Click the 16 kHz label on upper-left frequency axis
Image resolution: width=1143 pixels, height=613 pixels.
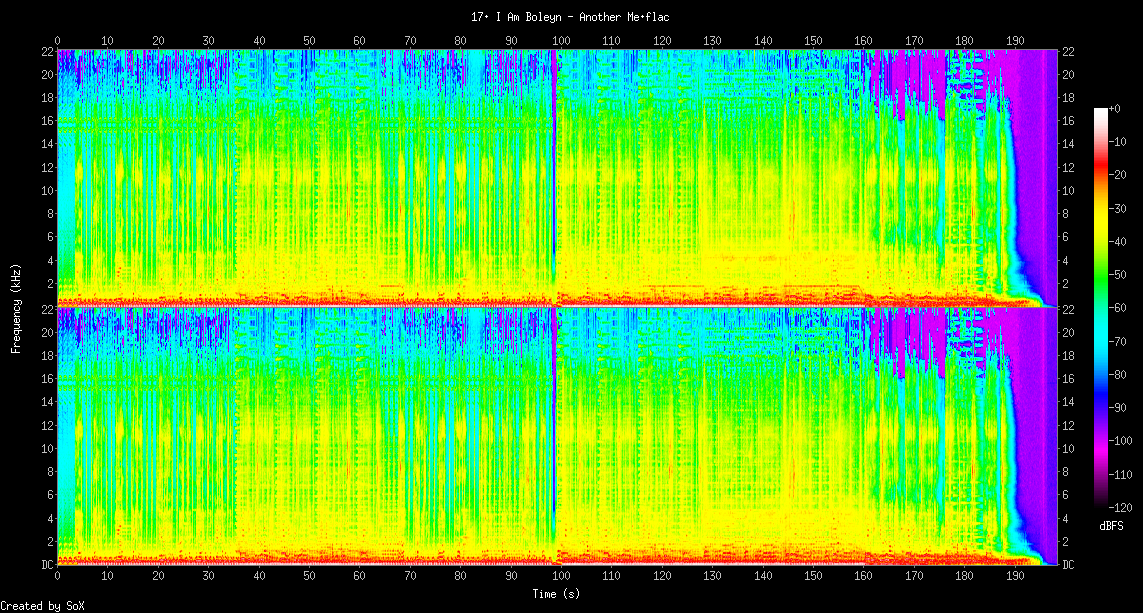click(x=46, y=121)
